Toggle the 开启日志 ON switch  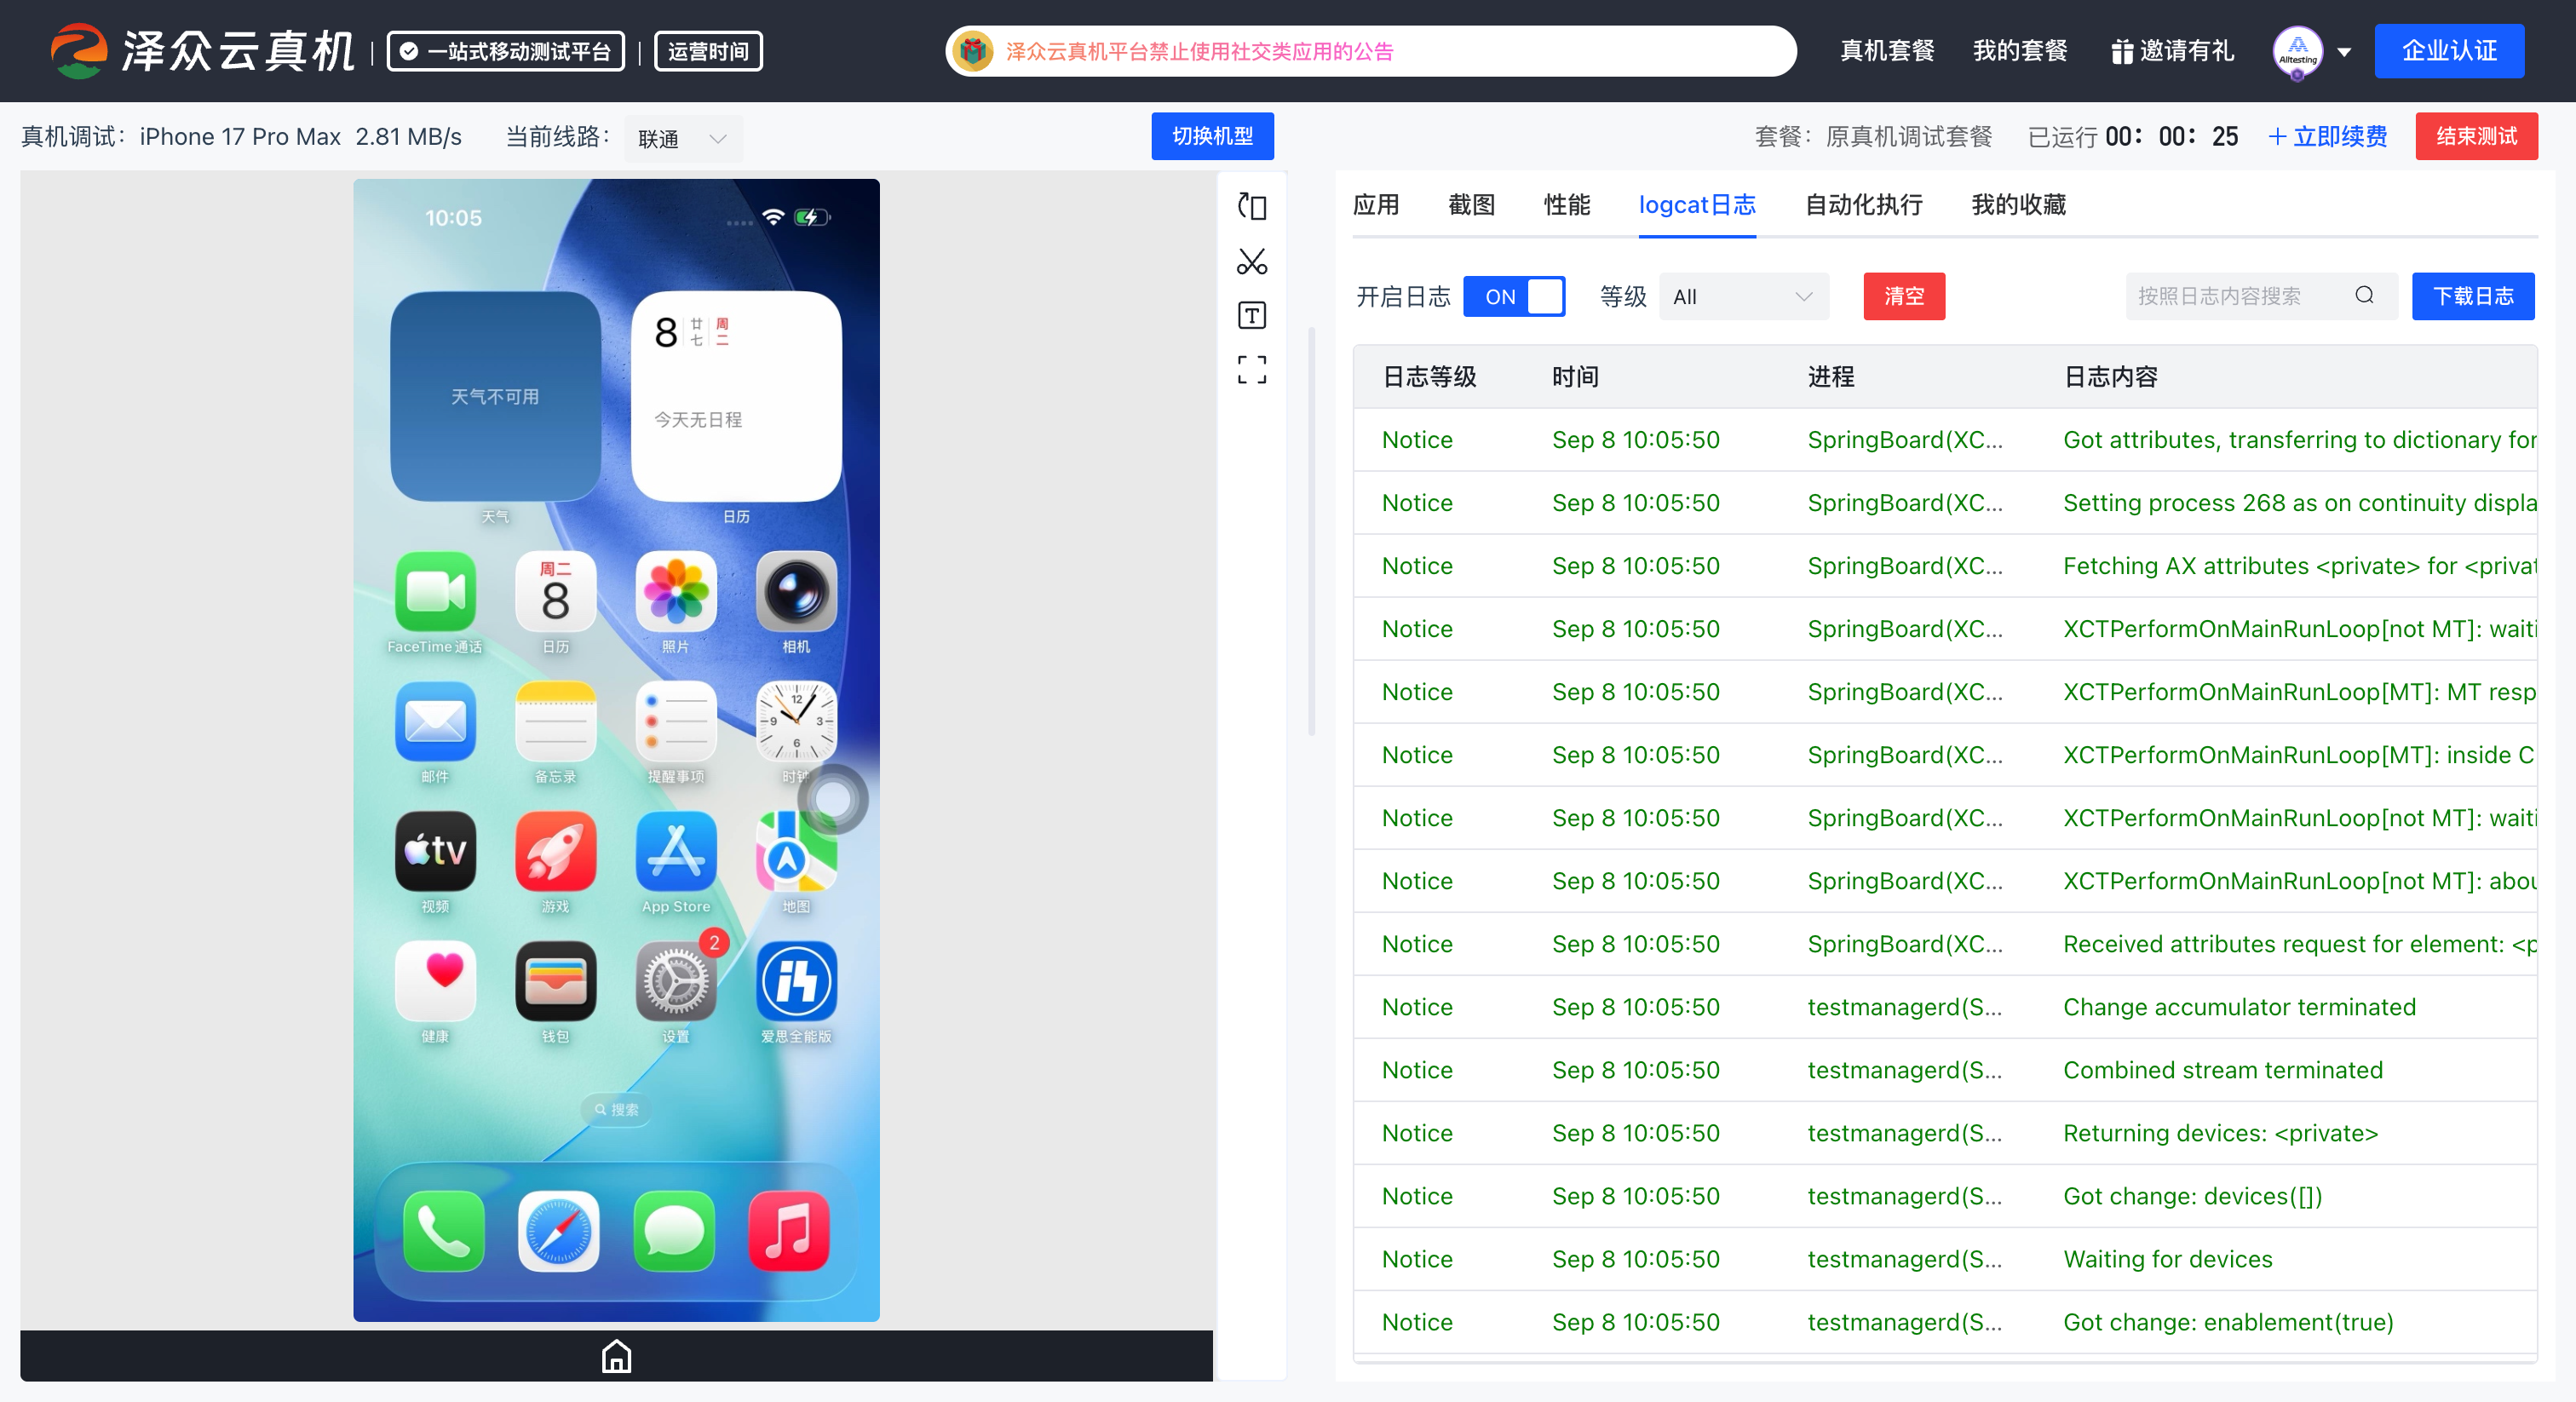pyautogui.click(x=1513, y=296)
